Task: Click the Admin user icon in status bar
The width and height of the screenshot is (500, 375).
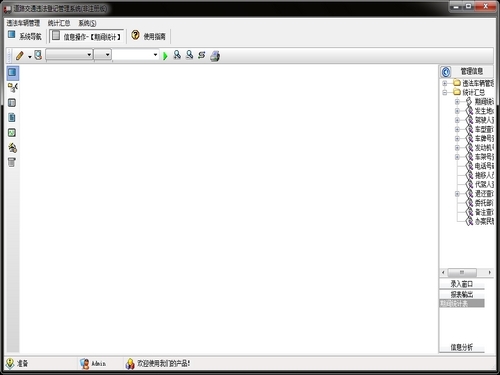Action: click(85, 364)
